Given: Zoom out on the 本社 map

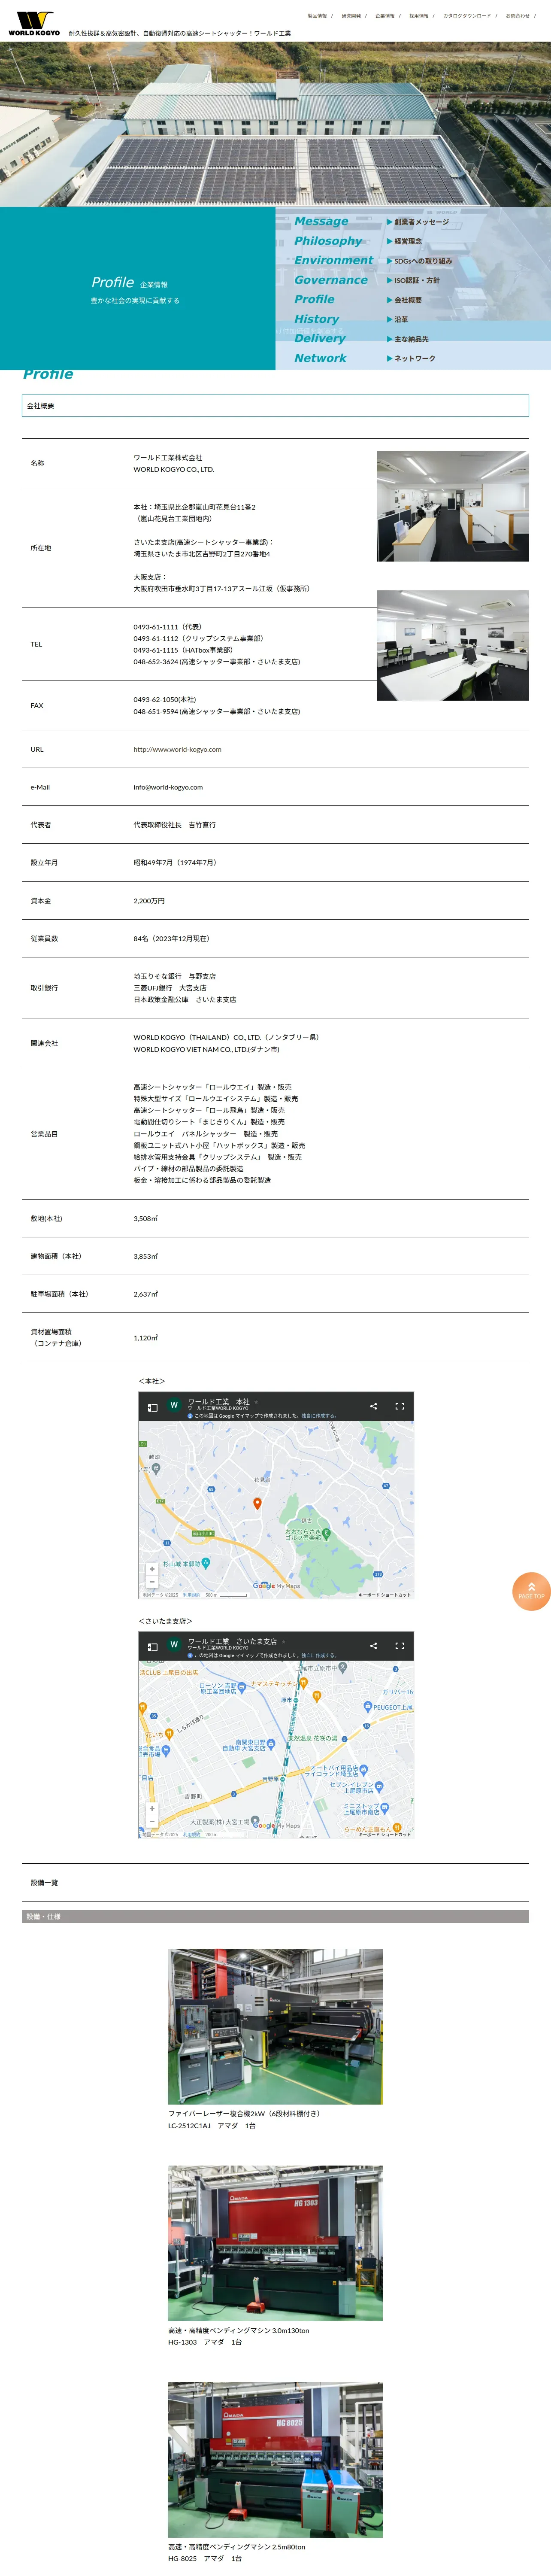Looking at the screenshot, I should 152,1582.
